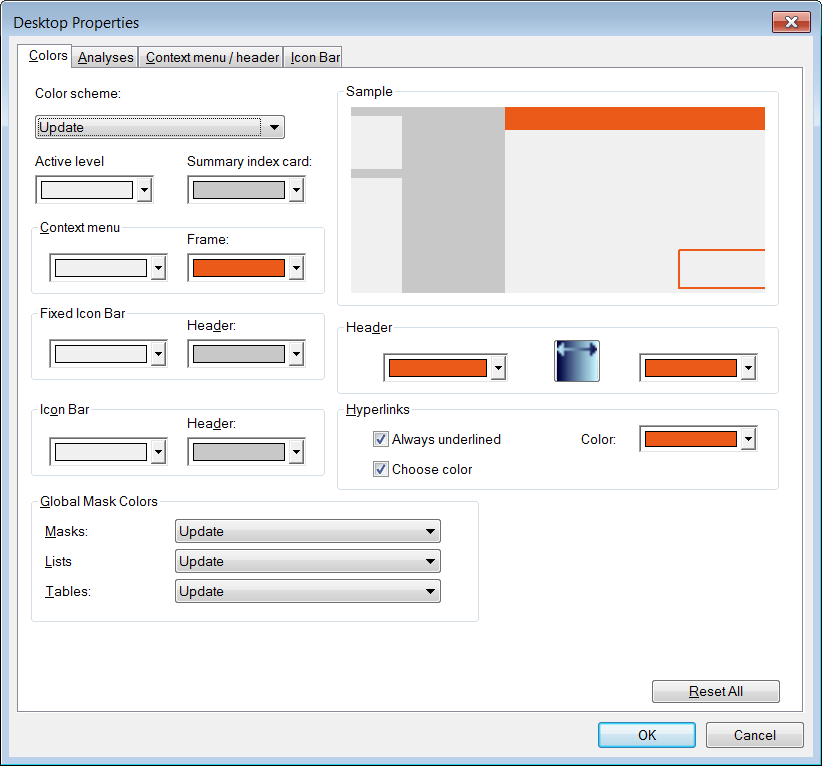The width and height of the screenshot is (822, 766).
Task: Uncheck the Choose color checkbox
Action: pyautogui.click(x=381, y=469)
